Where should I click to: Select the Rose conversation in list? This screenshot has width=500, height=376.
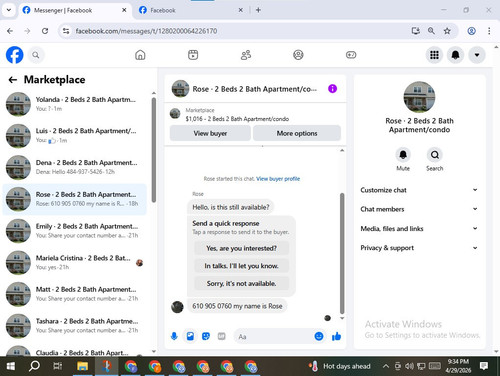(75, 199)
